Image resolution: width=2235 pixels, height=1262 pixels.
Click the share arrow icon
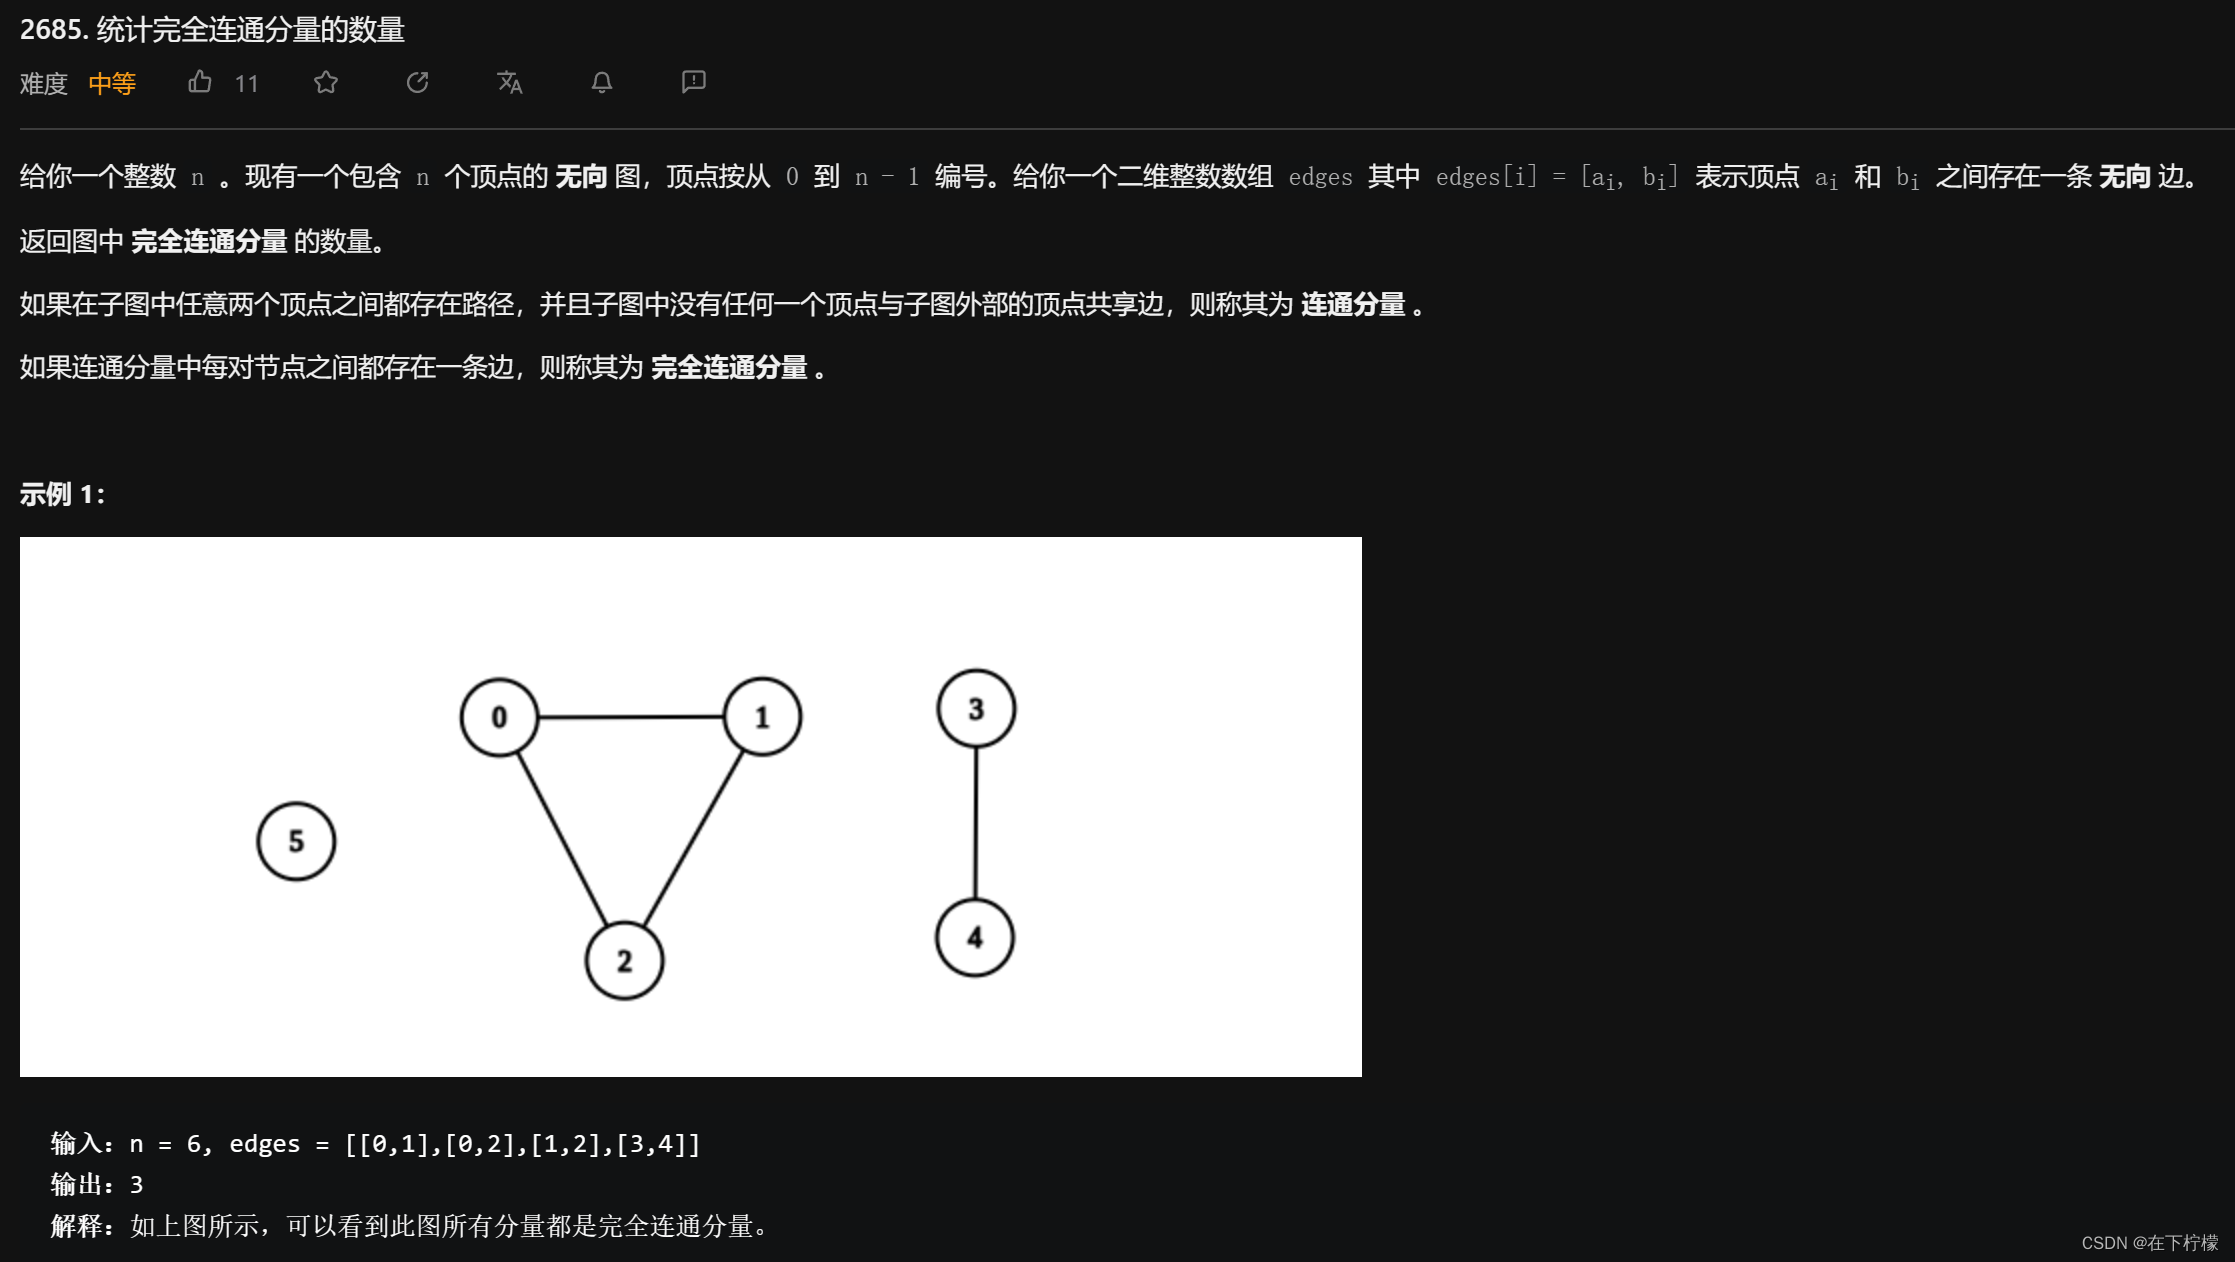[x=418, y=82]
